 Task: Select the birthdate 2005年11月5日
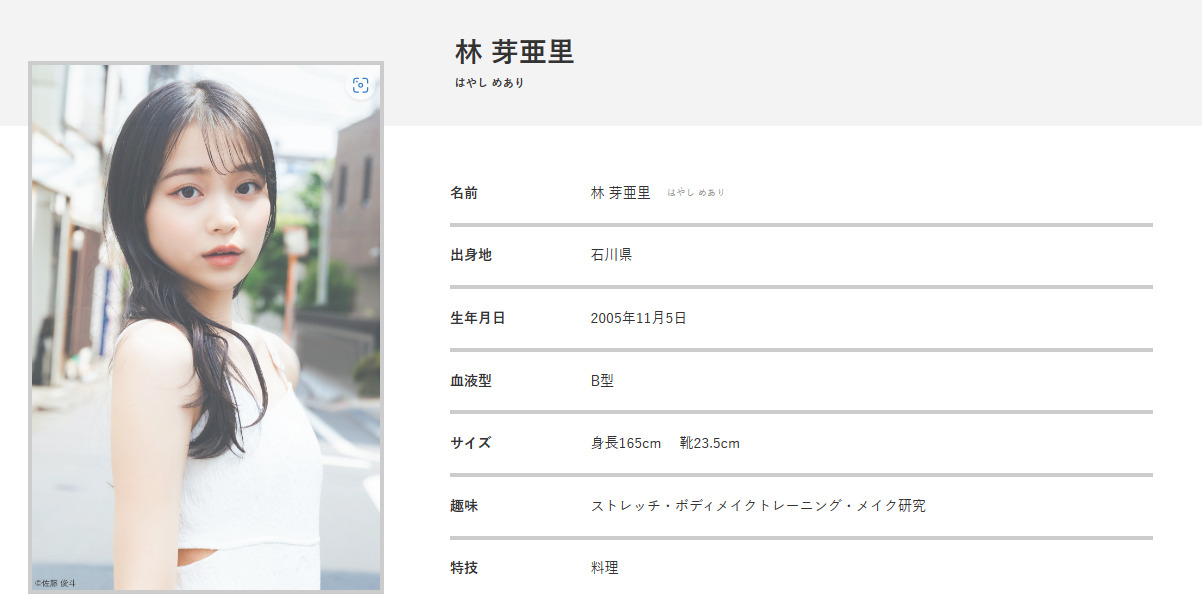[x=638, y=318]
